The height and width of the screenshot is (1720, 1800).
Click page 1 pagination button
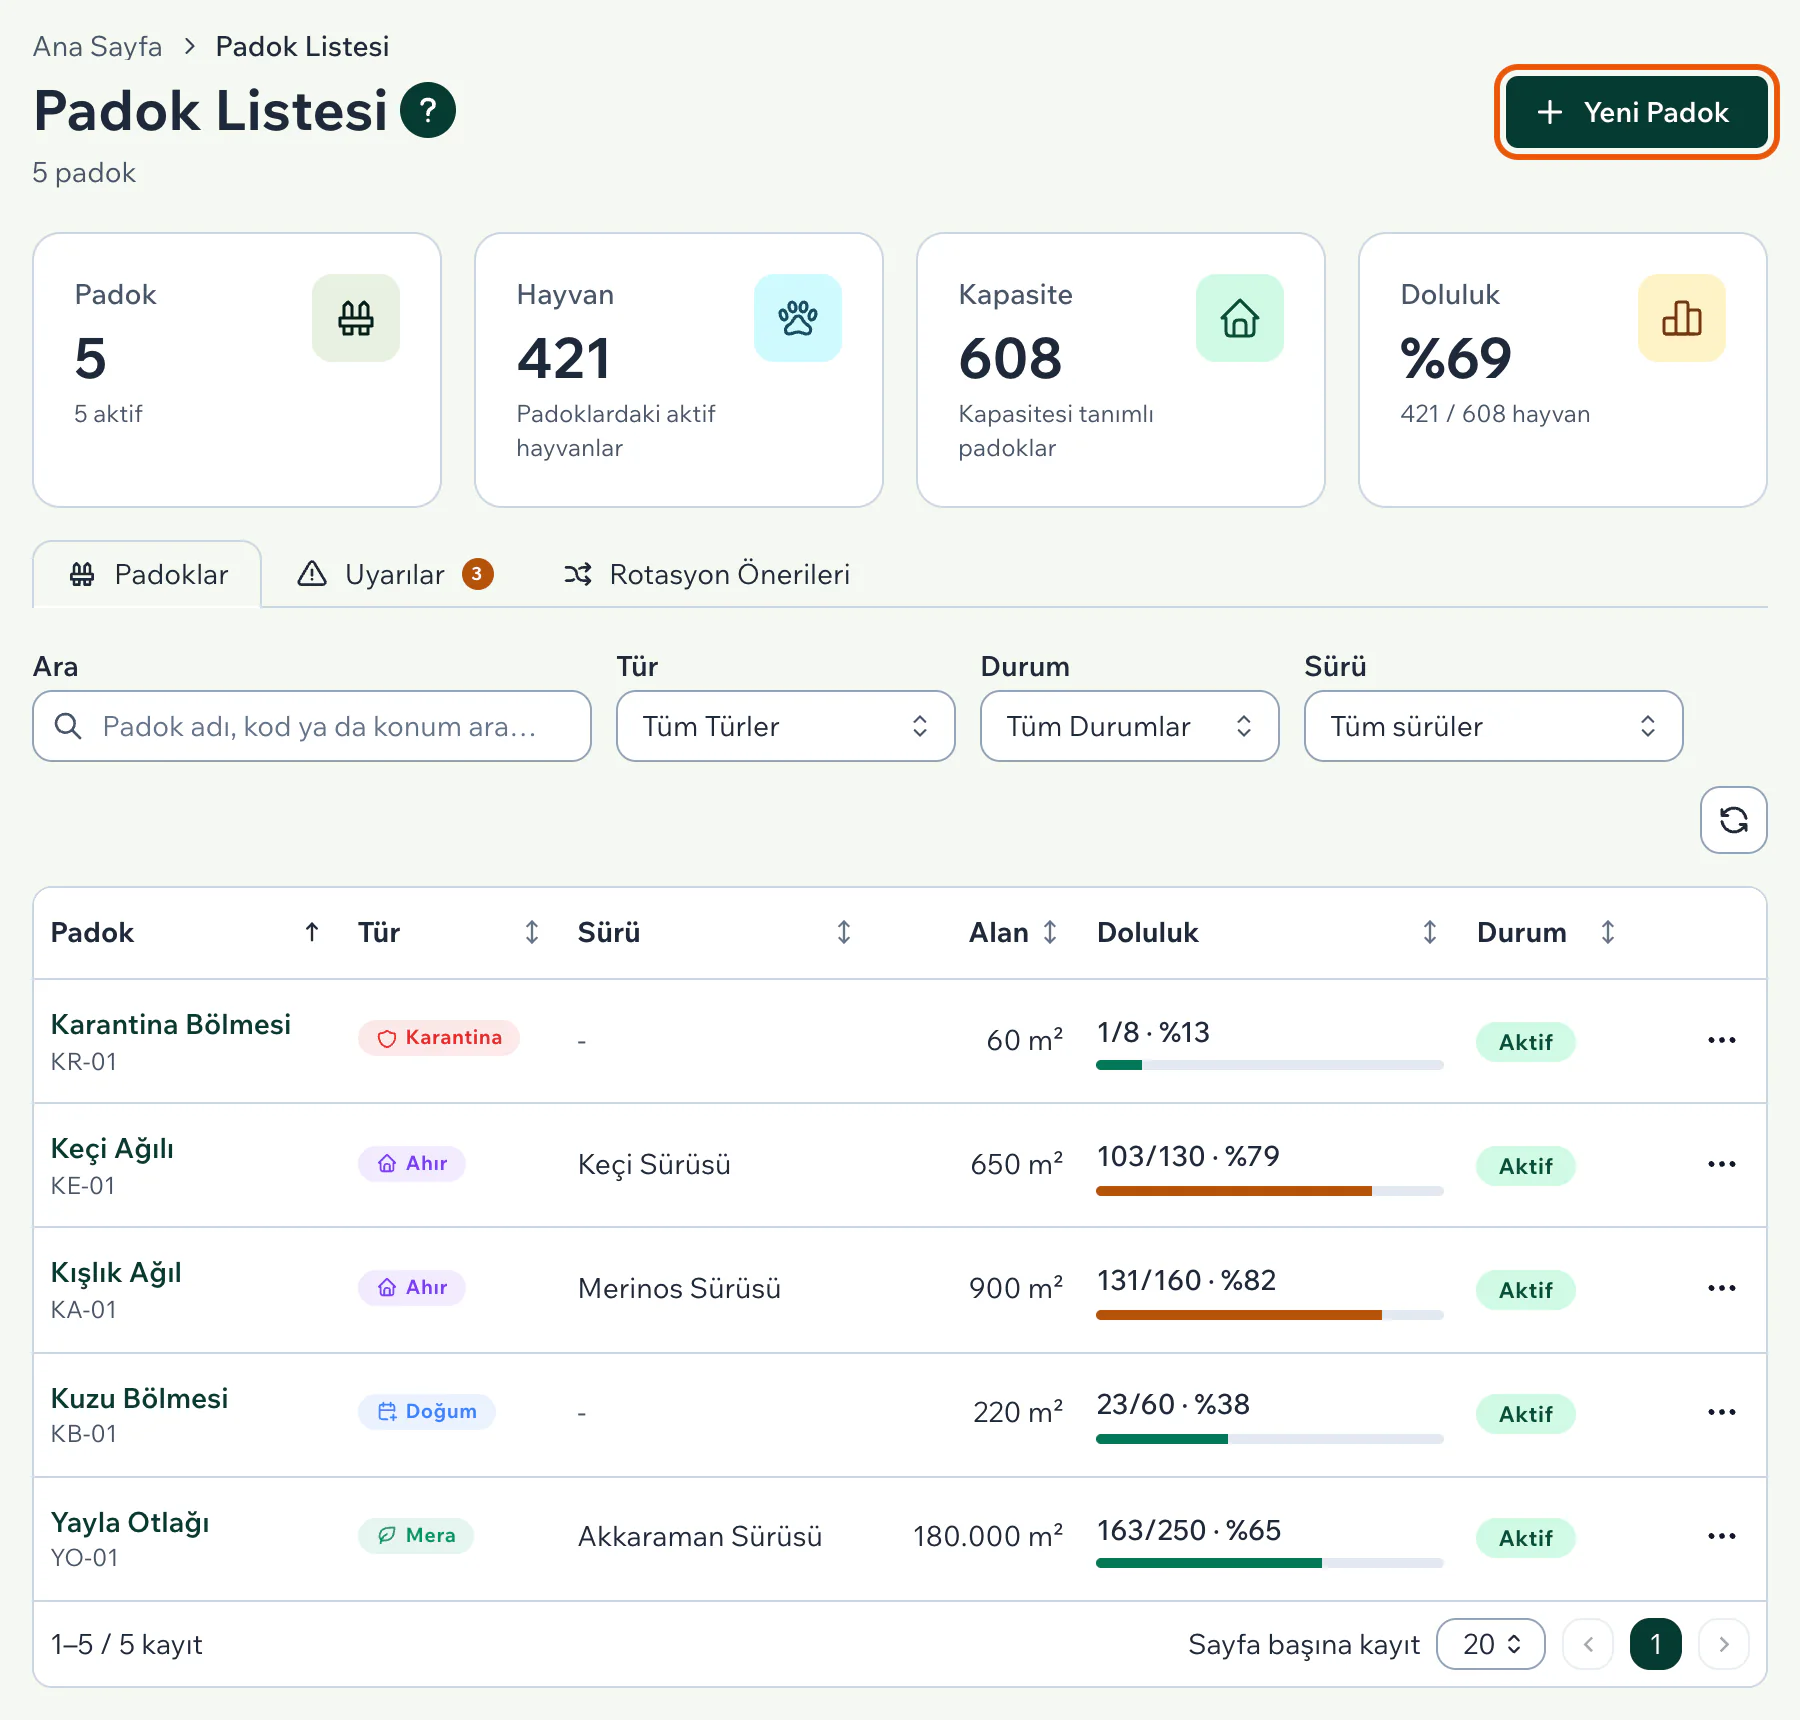point(1656,1644)
